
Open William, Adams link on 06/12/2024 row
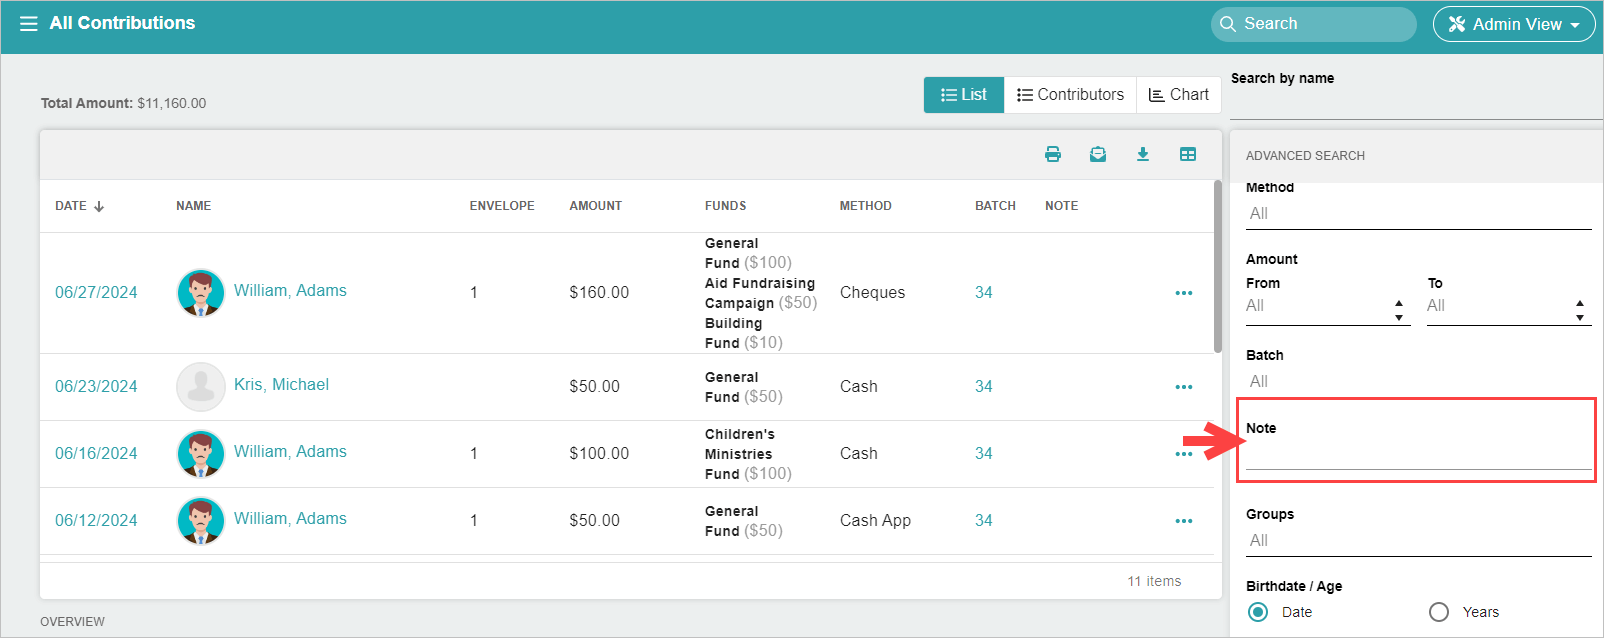tap(290, 519)
